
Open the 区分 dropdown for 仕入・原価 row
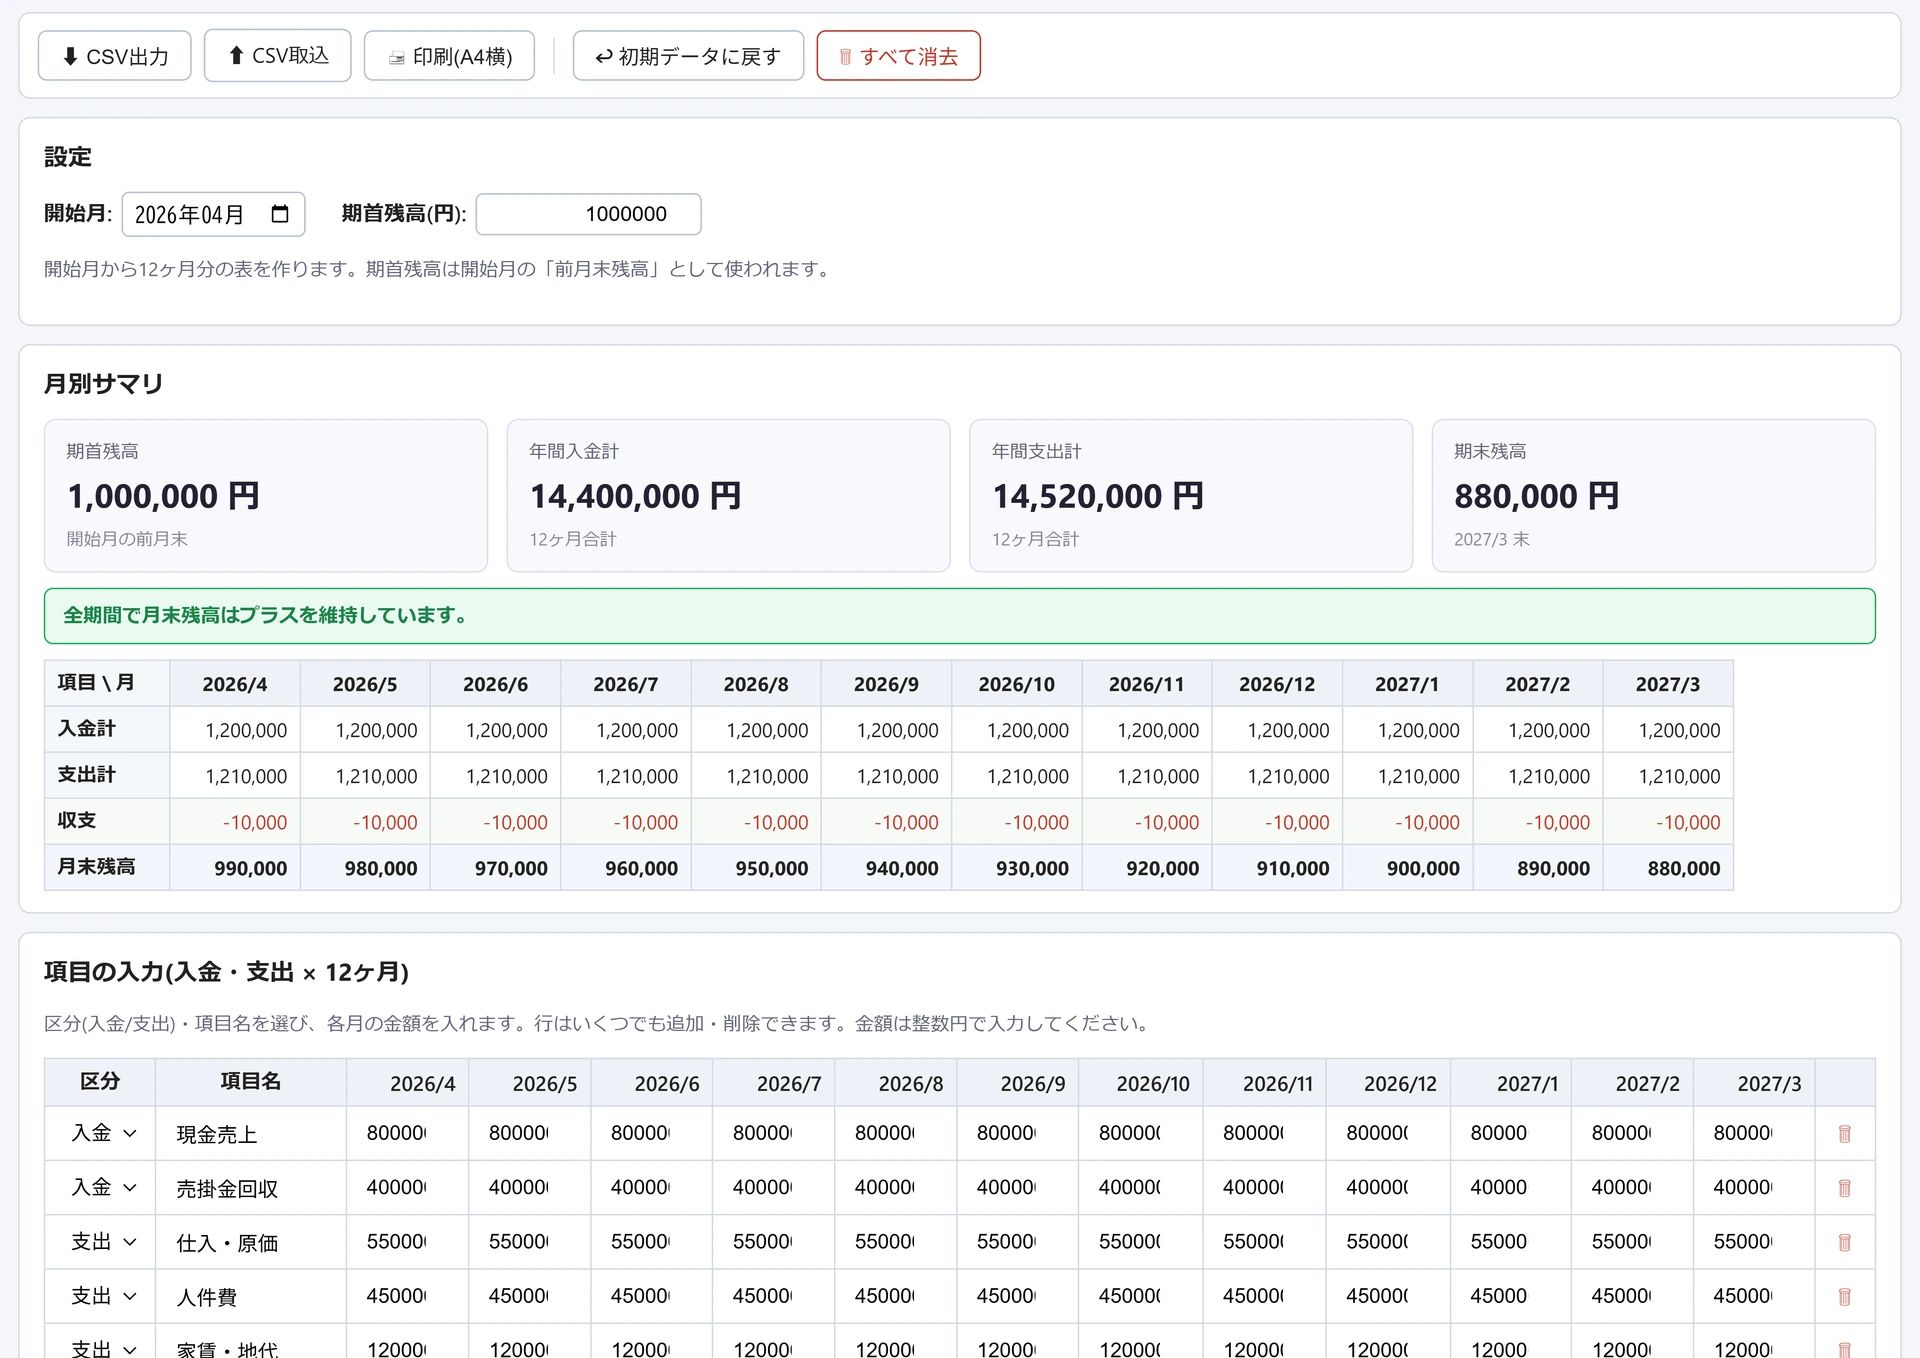102,1242
